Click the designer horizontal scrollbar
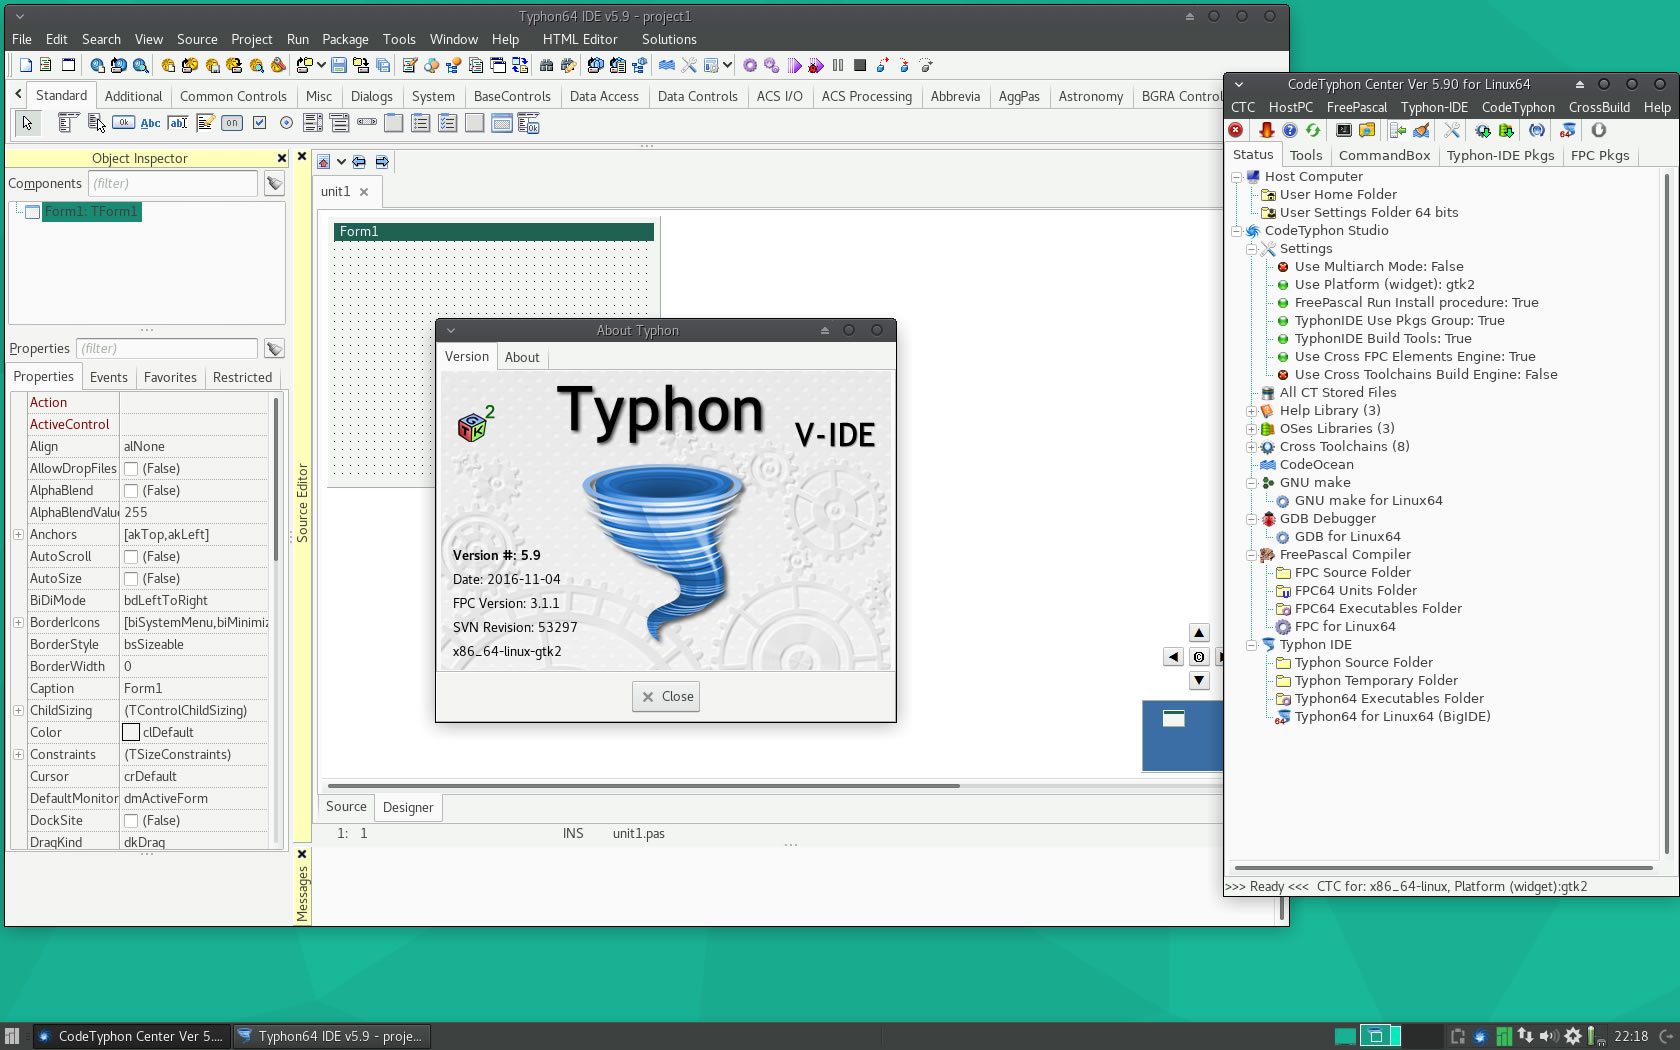Screen dimensions: 1680x1050 click(644, 786)
